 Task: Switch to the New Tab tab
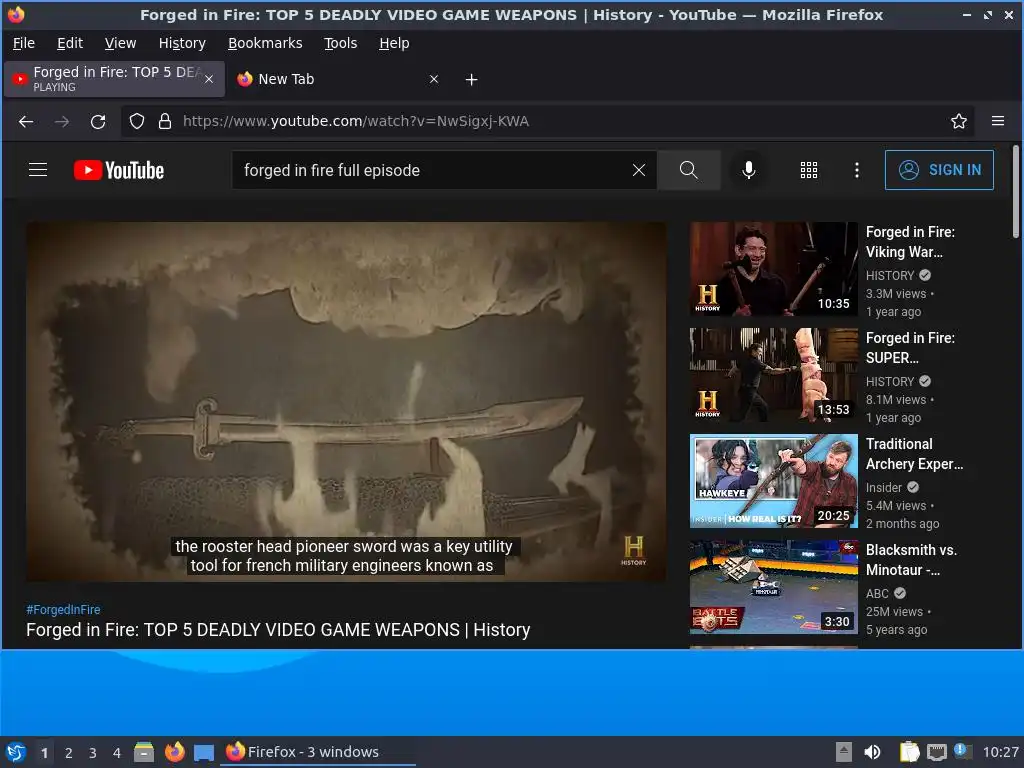338,79
